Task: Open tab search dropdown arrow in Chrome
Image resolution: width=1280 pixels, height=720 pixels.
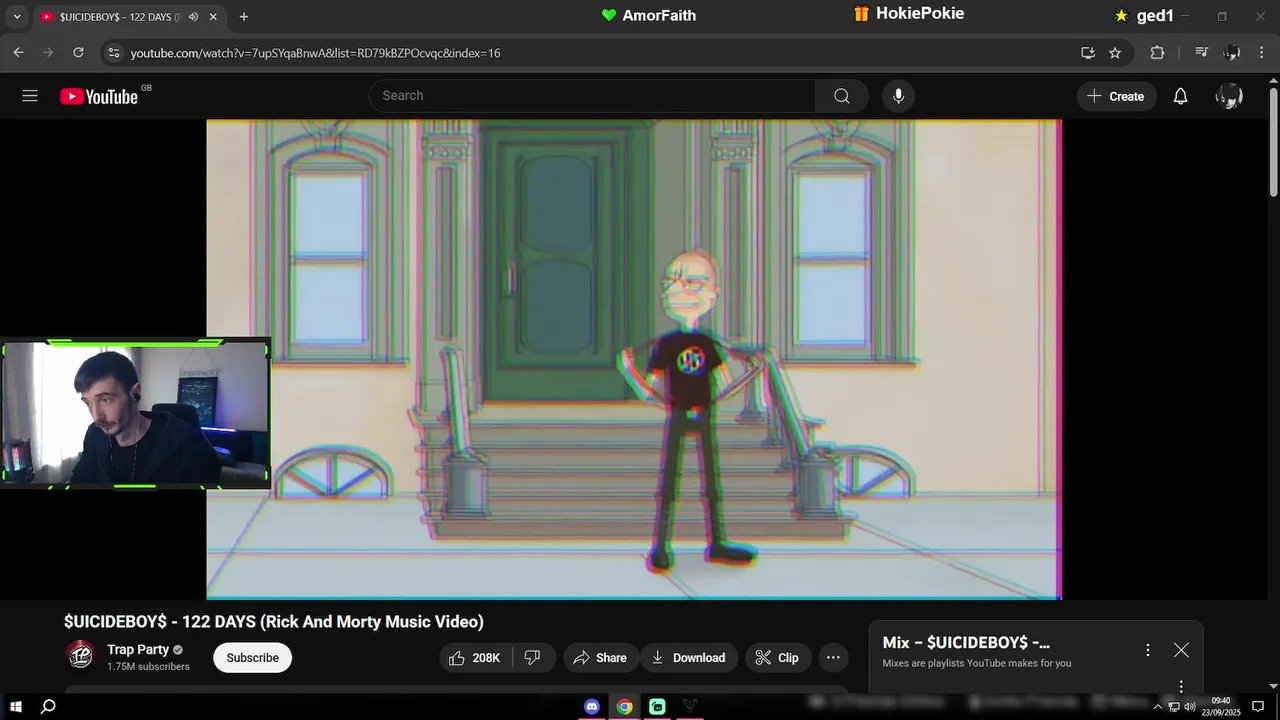Action: [16, 16]
